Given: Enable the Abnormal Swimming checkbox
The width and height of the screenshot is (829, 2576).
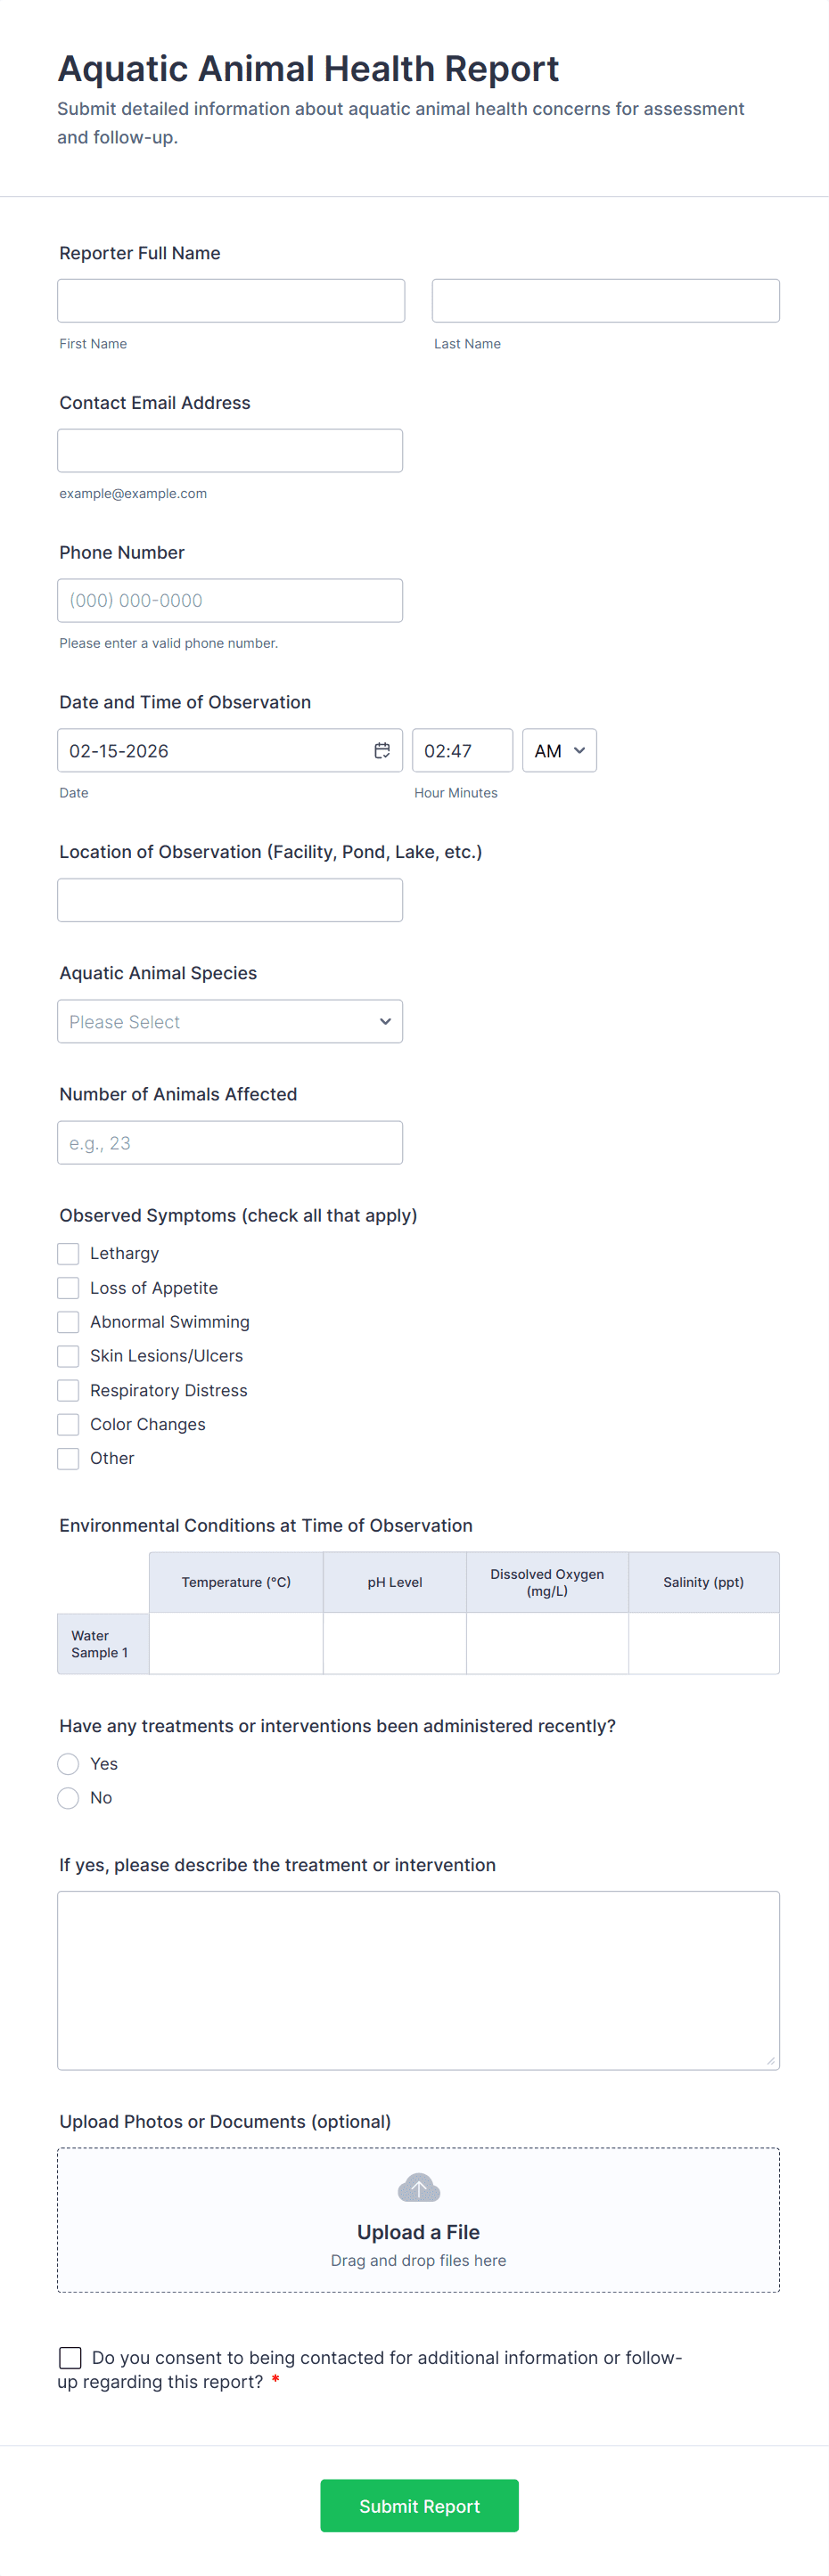Looking at the screenshot, I should (68, 1321).
